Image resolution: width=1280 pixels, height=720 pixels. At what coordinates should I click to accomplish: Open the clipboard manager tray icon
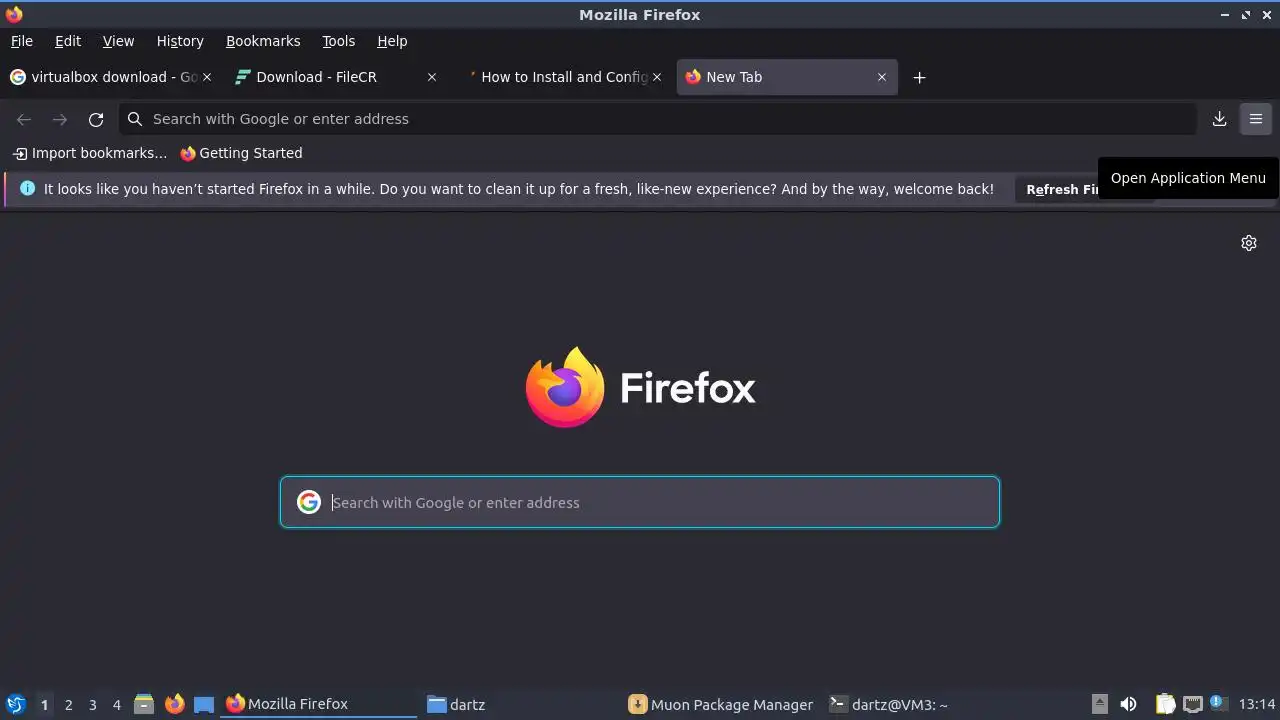click(1165, 704)
